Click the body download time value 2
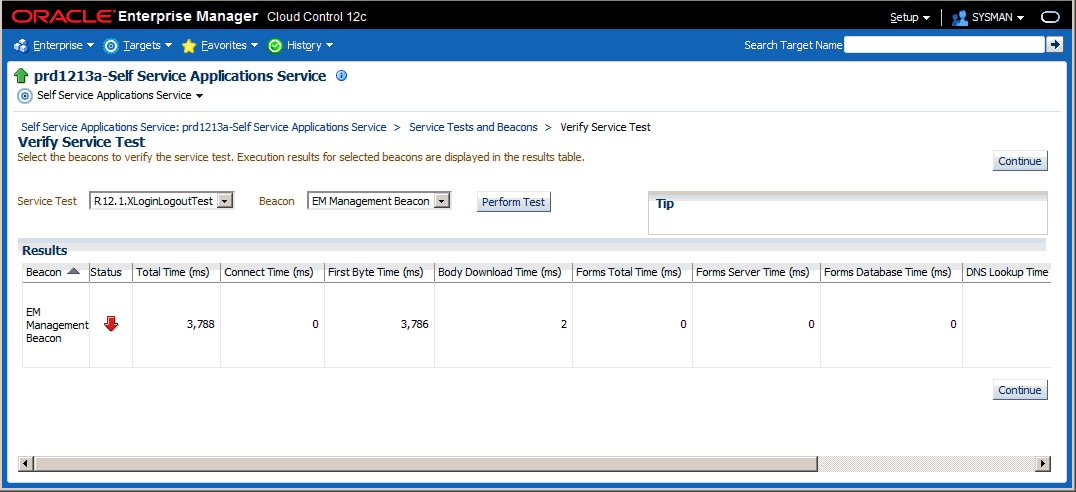 (x=563, y=325)
